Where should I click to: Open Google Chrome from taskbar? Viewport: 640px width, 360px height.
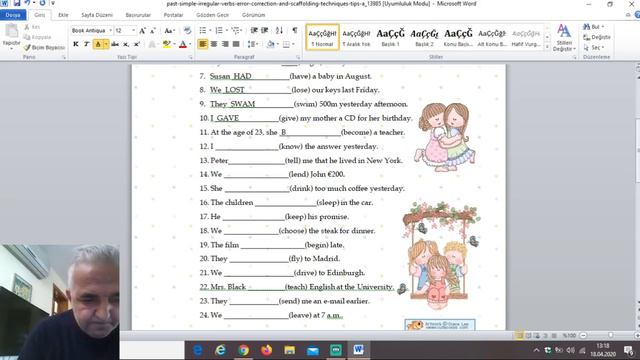[244, 350]
